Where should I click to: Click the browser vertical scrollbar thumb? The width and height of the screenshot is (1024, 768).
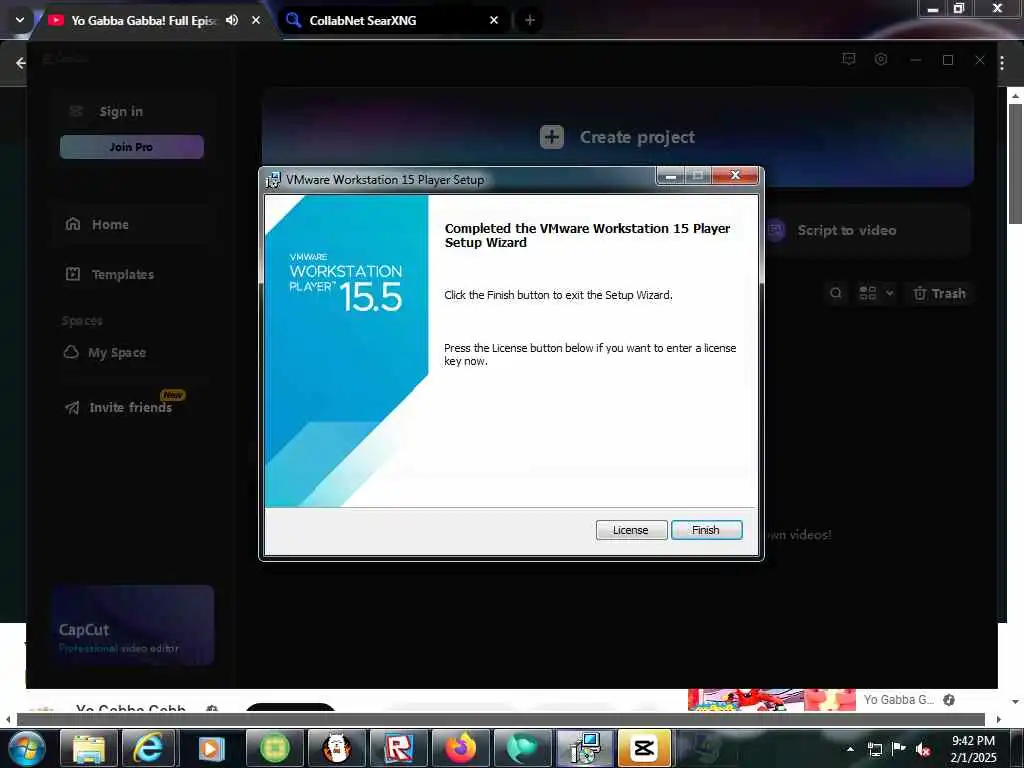click(1016, 163)
